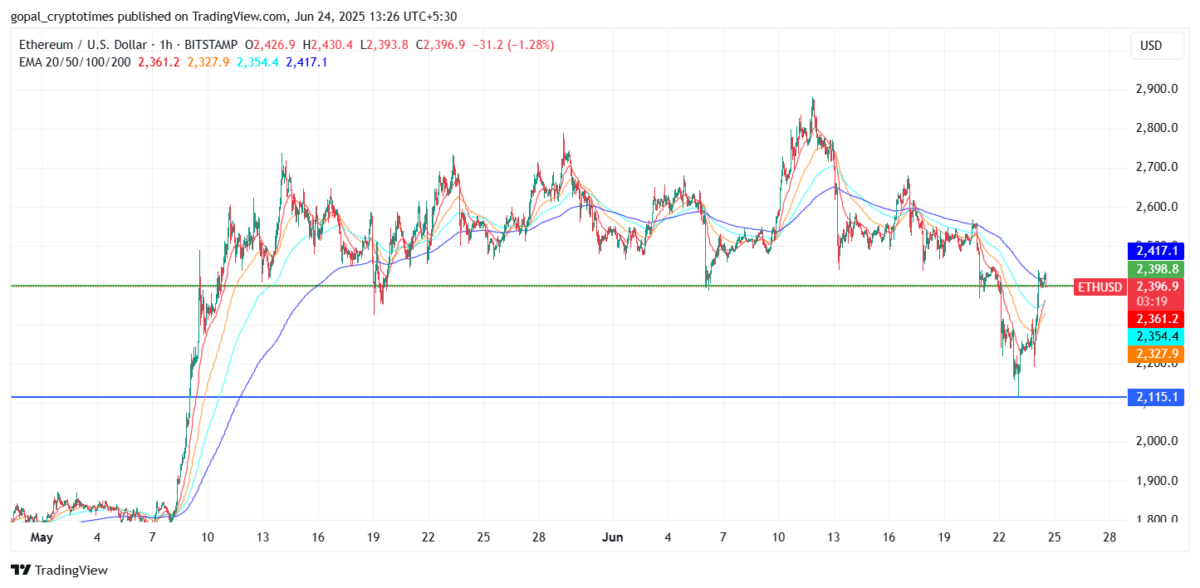Click the green 2,398.8 price axis tag

1156,269
